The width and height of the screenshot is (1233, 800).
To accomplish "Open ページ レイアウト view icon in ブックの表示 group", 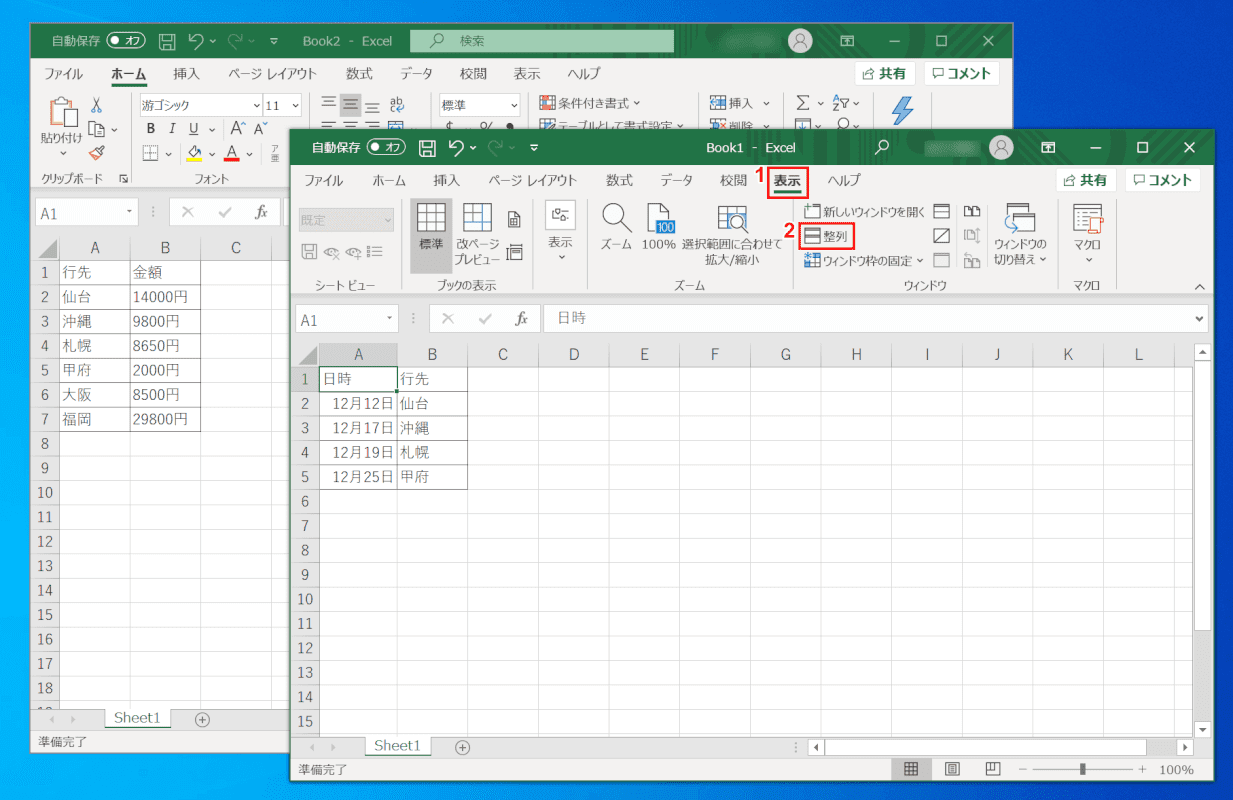I will point(514,219).
